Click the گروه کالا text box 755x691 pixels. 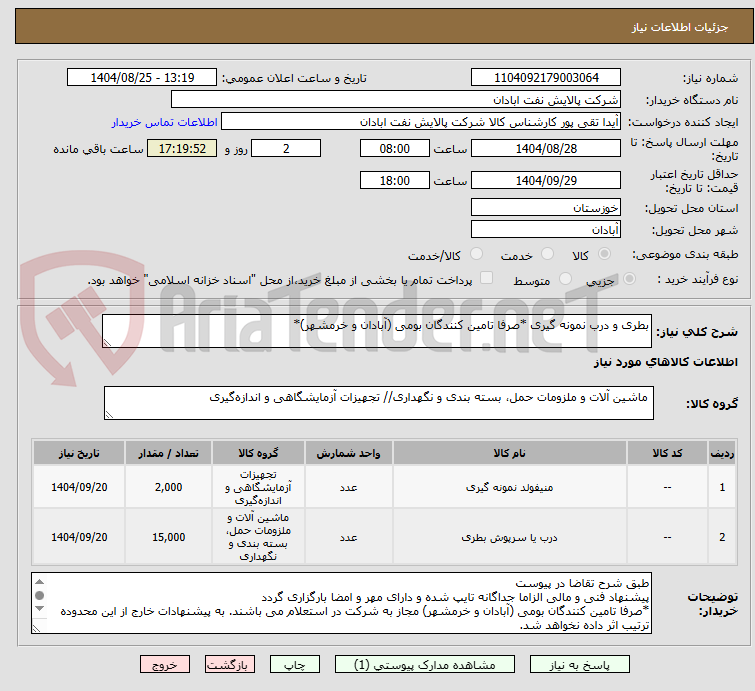378,403
